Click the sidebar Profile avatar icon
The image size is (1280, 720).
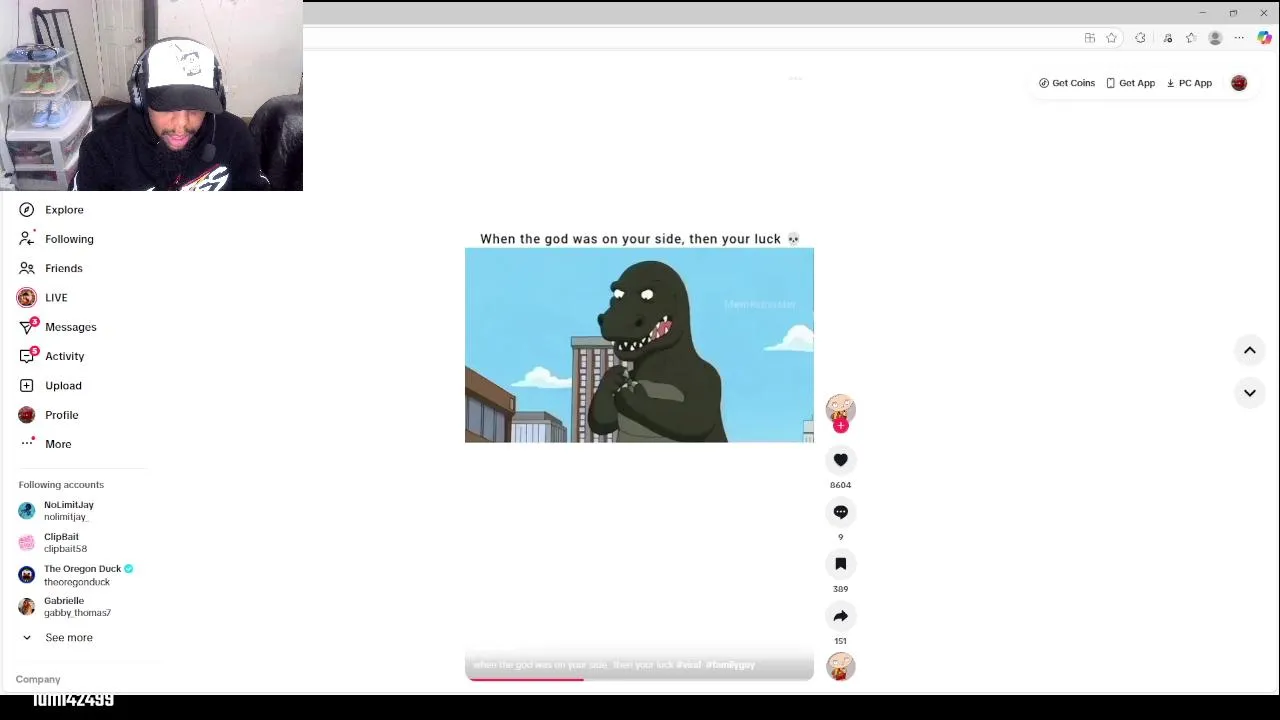click(x=27, y=415)
